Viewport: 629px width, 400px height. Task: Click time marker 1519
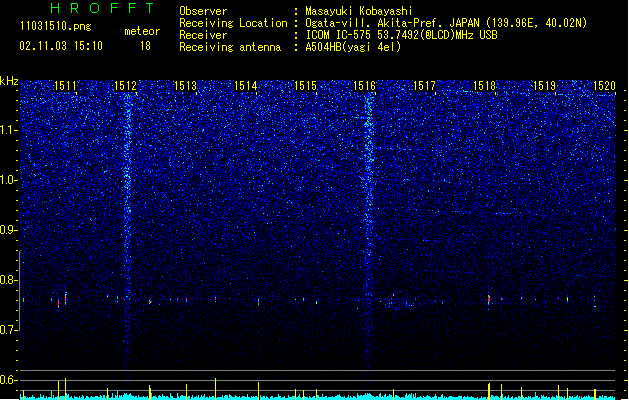coord(544,86)
